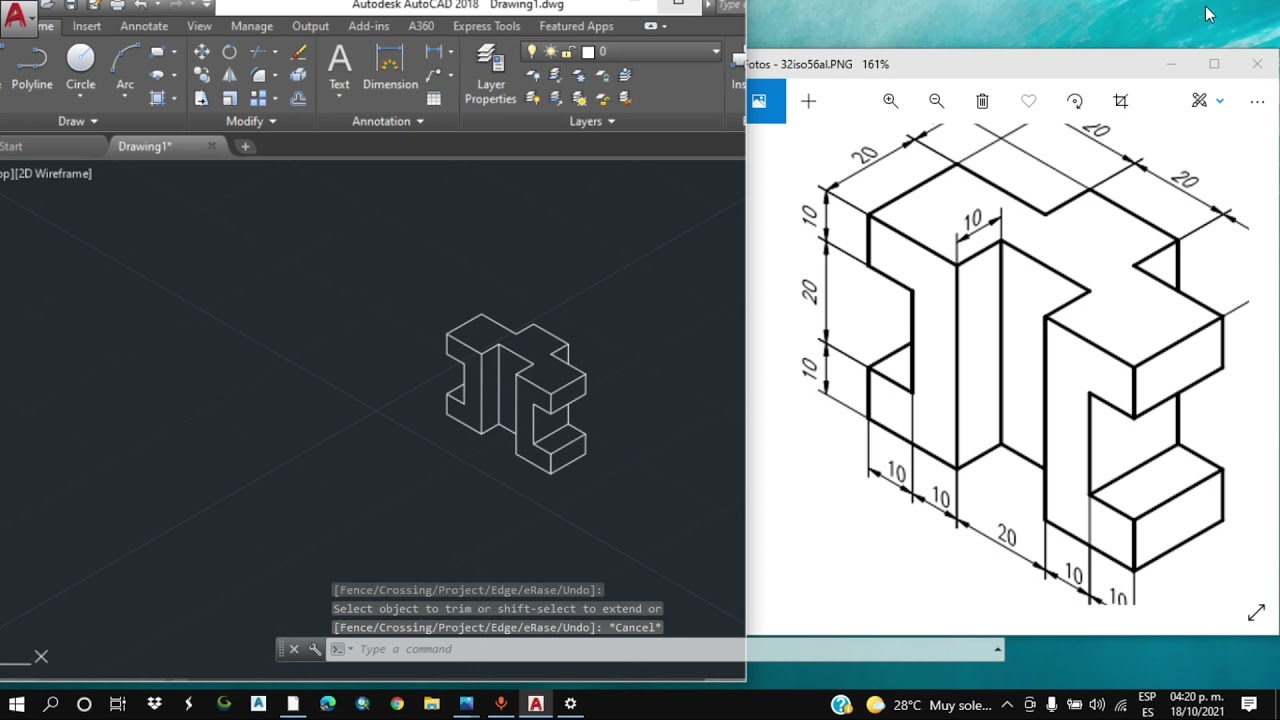This screenshot has width=1280, height=720.
Task: Open Windows Start menu
Action: pos(17,704)
